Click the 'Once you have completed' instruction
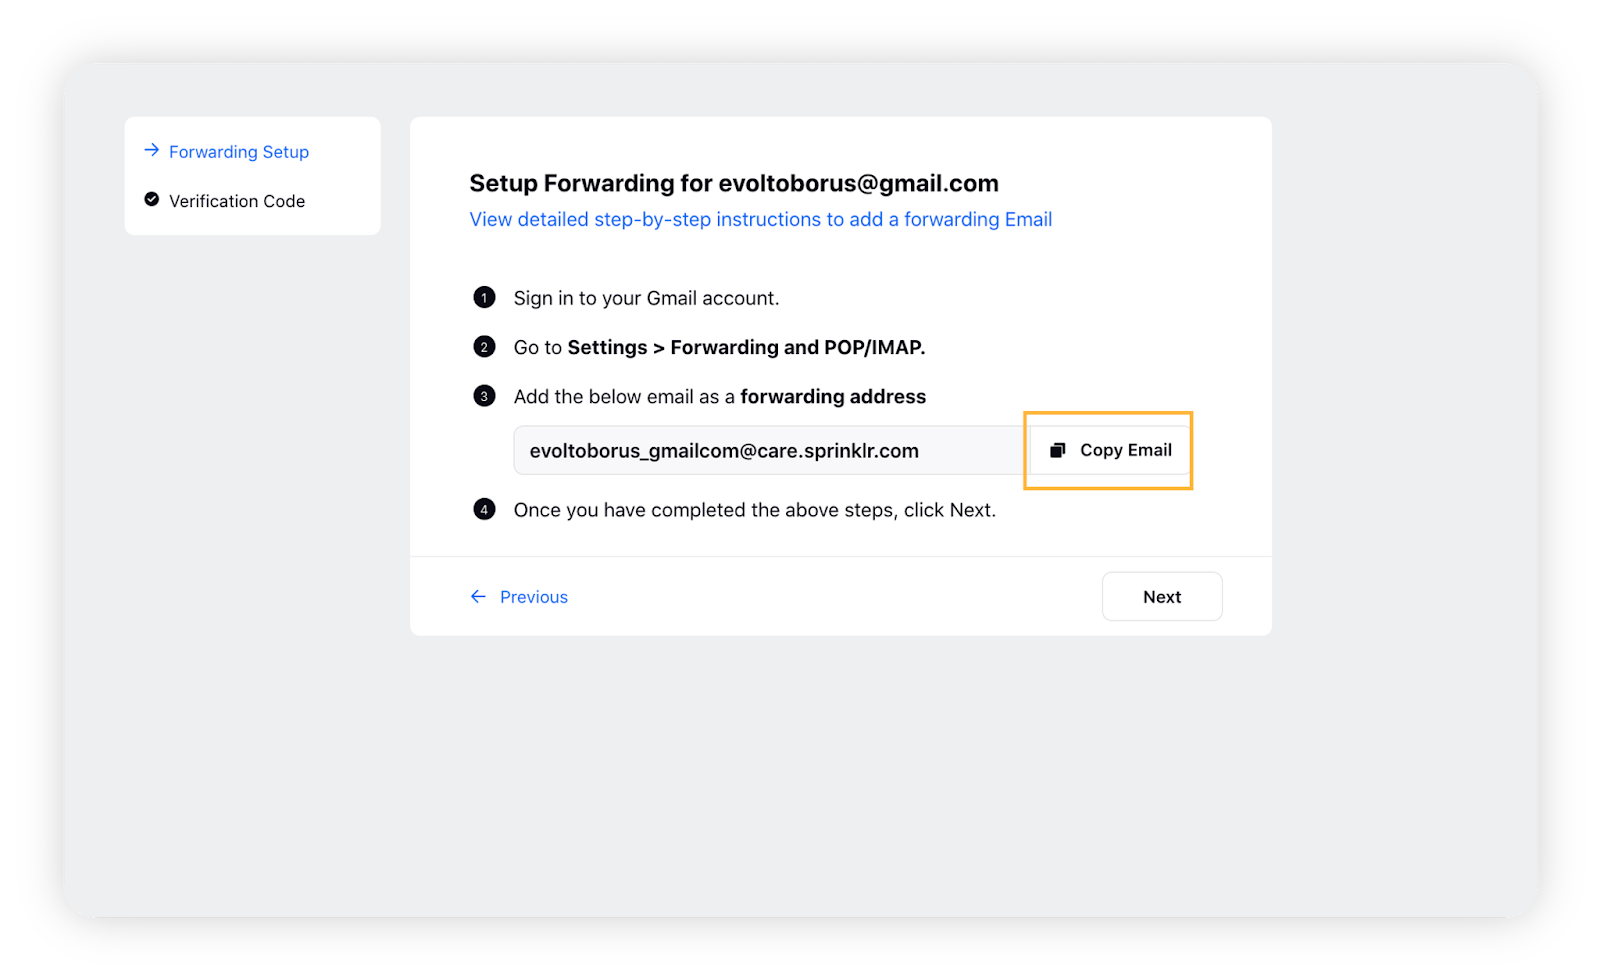 [x=755, y=510]
